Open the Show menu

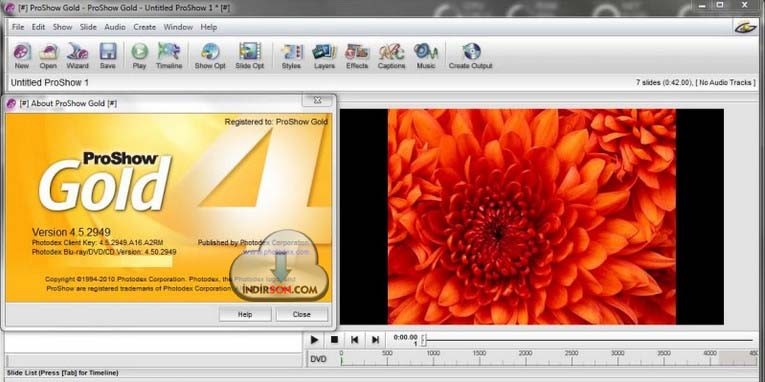click(x=62, y=27)
